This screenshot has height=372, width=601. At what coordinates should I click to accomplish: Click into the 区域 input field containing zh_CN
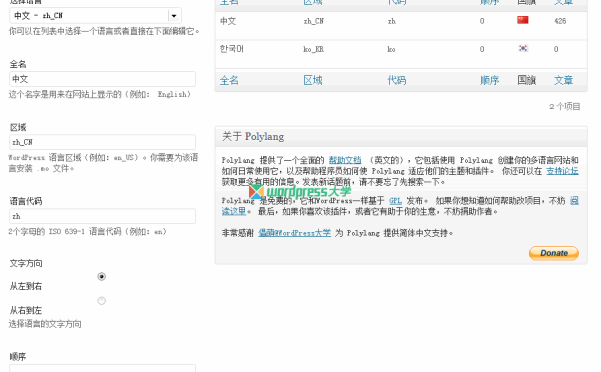click(102, 142)
